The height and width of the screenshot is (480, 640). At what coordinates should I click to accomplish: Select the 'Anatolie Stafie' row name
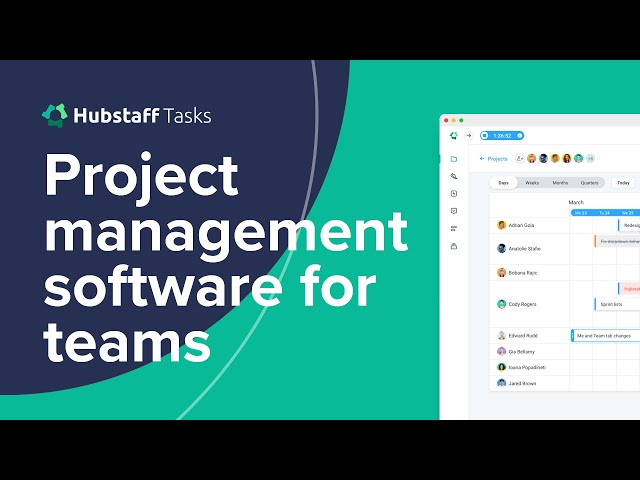point(524,249)
